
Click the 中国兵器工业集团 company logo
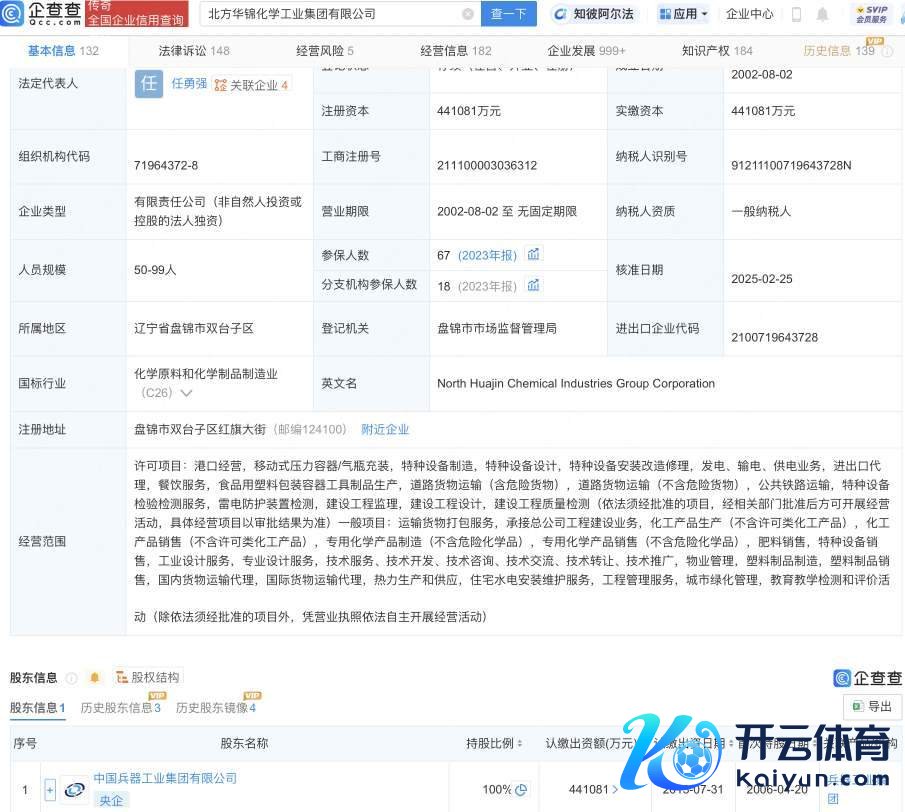click(74, 789)
